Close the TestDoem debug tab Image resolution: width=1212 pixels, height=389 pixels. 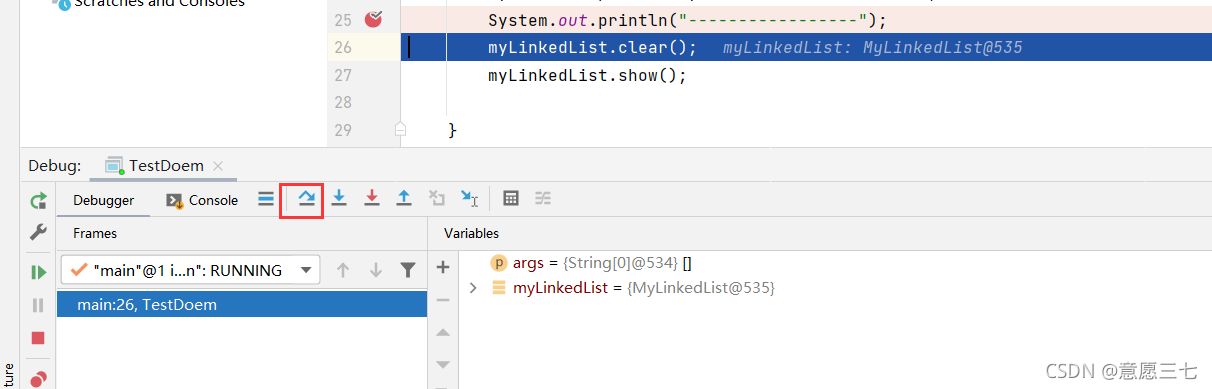click(x=219, y=166)
